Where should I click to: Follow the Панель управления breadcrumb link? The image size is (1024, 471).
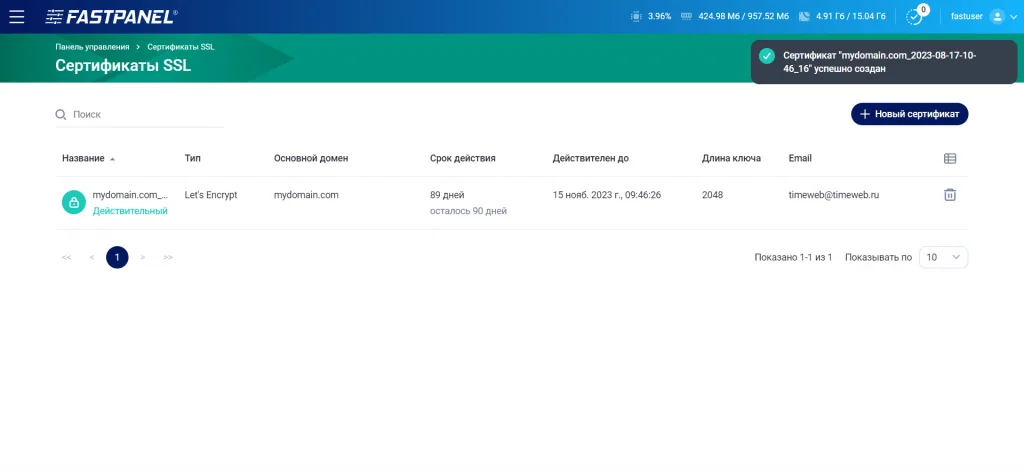pos(92,47)
